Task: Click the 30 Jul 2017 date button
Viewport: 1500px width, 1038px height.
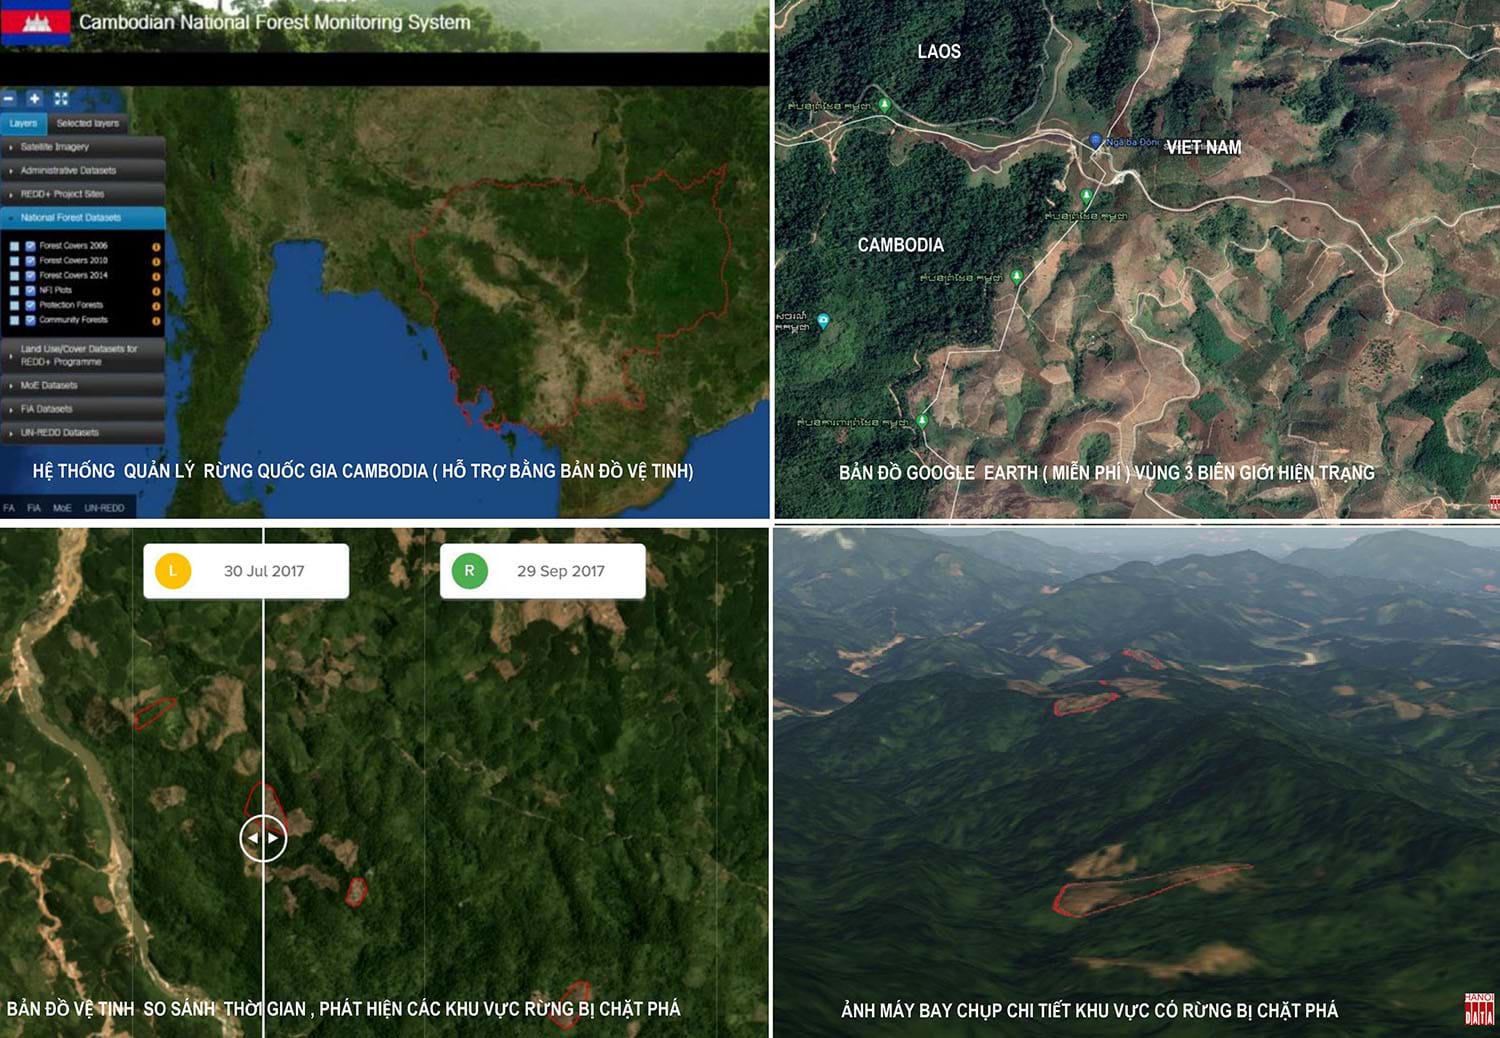Action: (x=246, y=571)
